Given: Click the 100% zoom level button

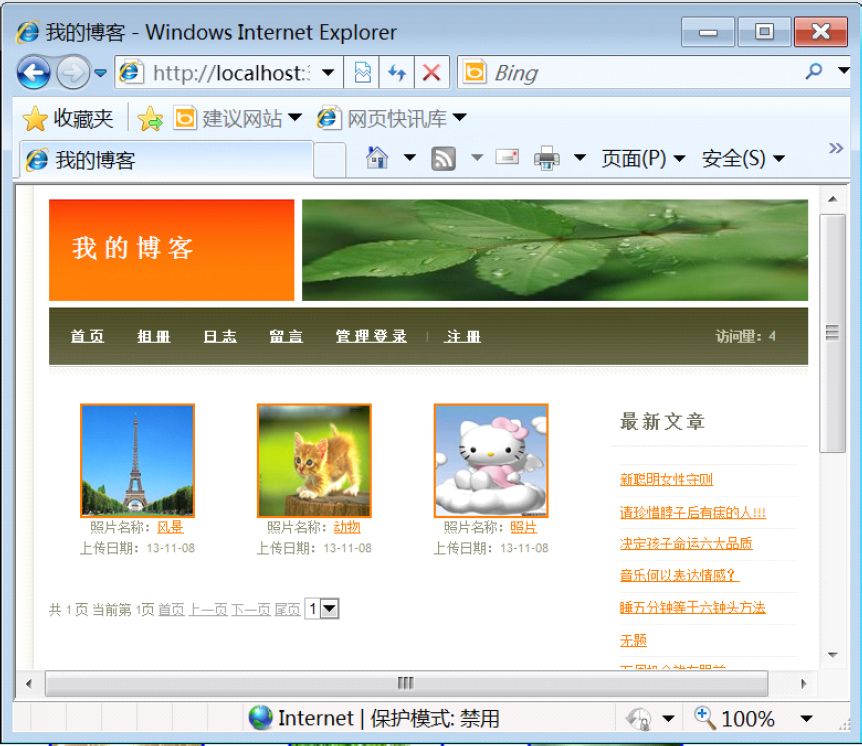Looking at the screenshot, I should click(734, 719).
